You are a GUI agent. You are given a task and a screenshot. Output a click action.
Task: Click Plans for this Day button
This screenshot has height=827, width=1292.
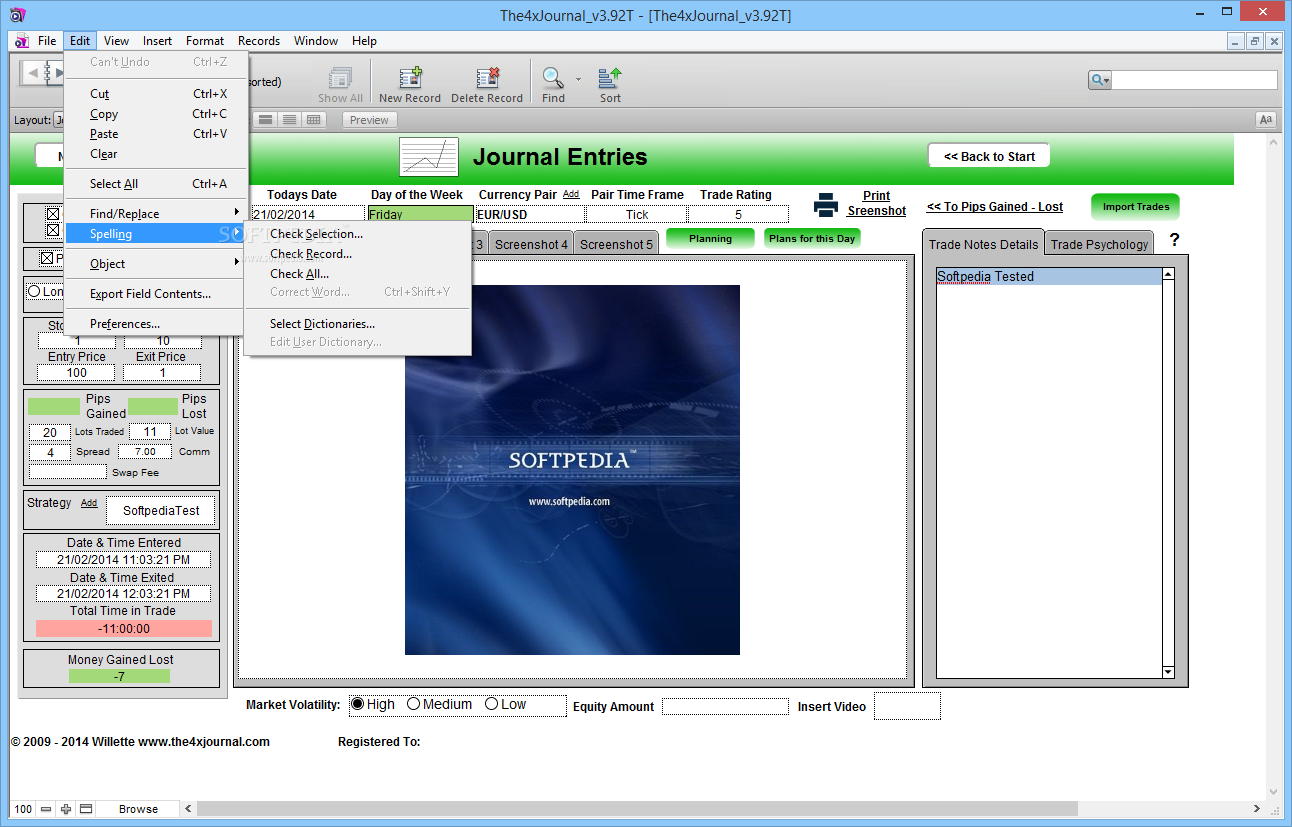point(812,238)
